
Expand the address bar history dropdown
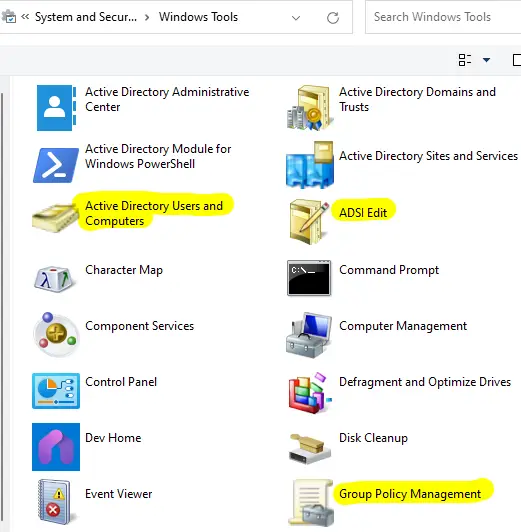pyautogui.click(x=296, y=18)
